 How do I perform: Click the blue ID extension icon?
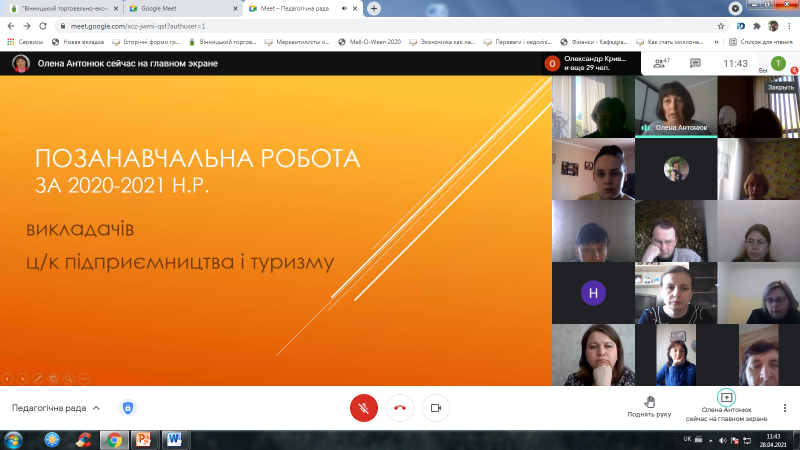[x=741, y=26]
